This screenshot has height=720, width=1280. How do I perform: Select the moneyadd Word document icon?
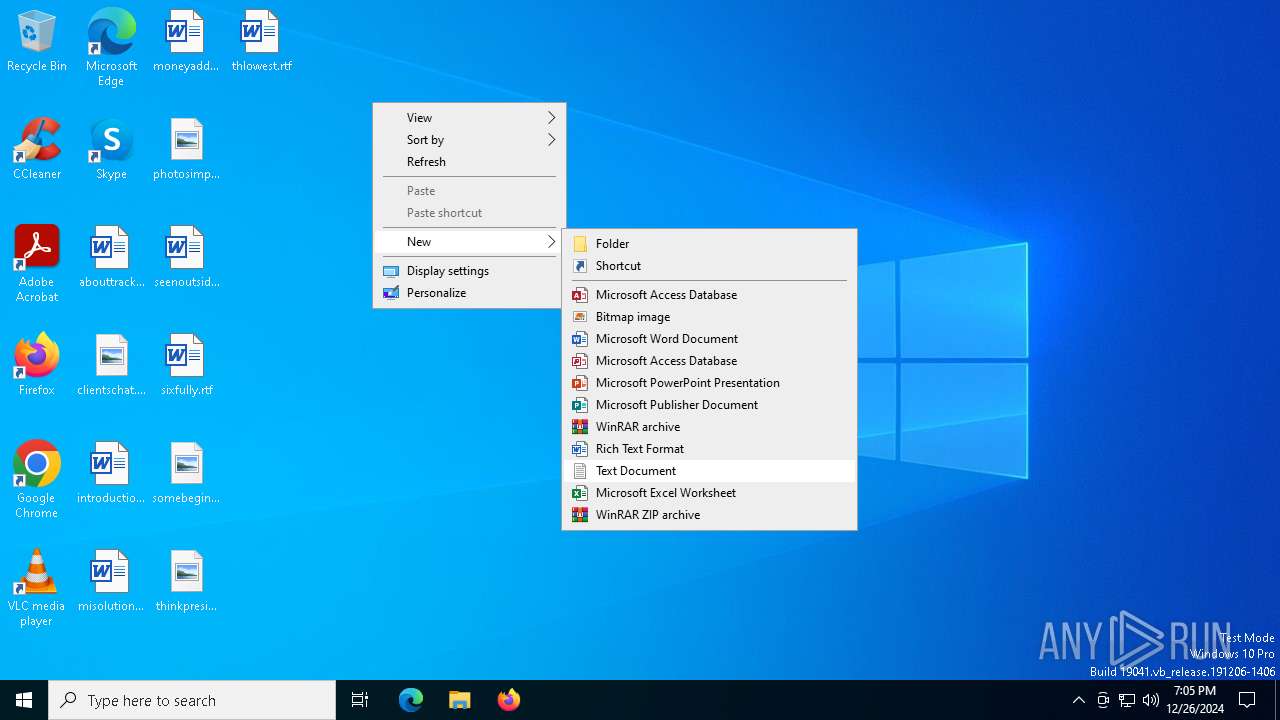(x=185, y=42)
